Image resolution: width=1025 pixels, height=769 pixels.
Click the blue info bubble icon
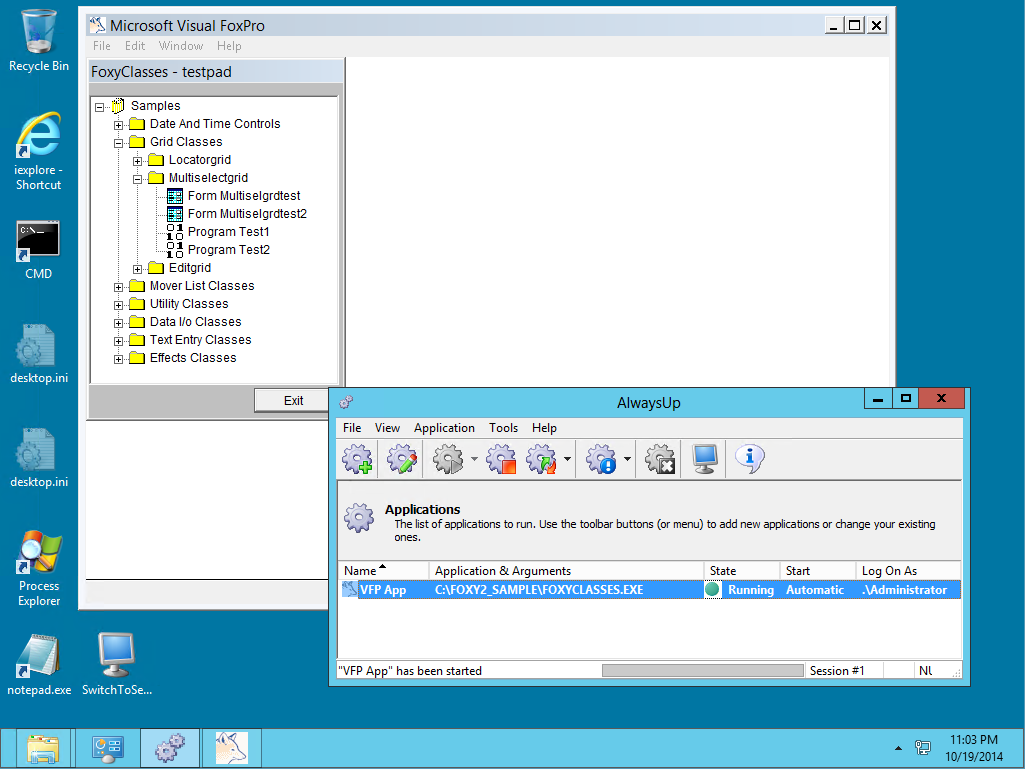749,460
